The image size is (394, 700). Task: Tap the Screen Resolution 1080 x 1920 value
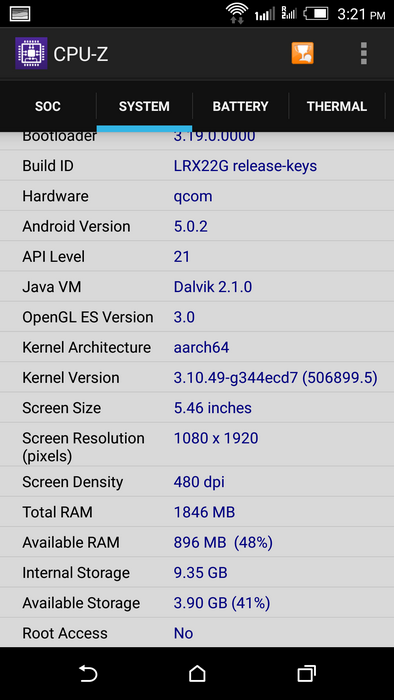point(216,438)
